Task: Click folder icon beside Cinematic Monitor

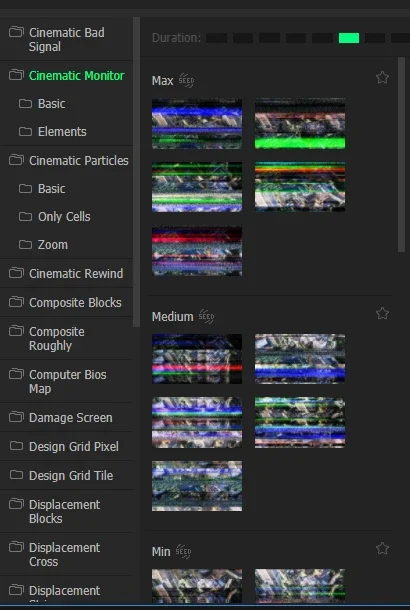Action: point(16,74)
